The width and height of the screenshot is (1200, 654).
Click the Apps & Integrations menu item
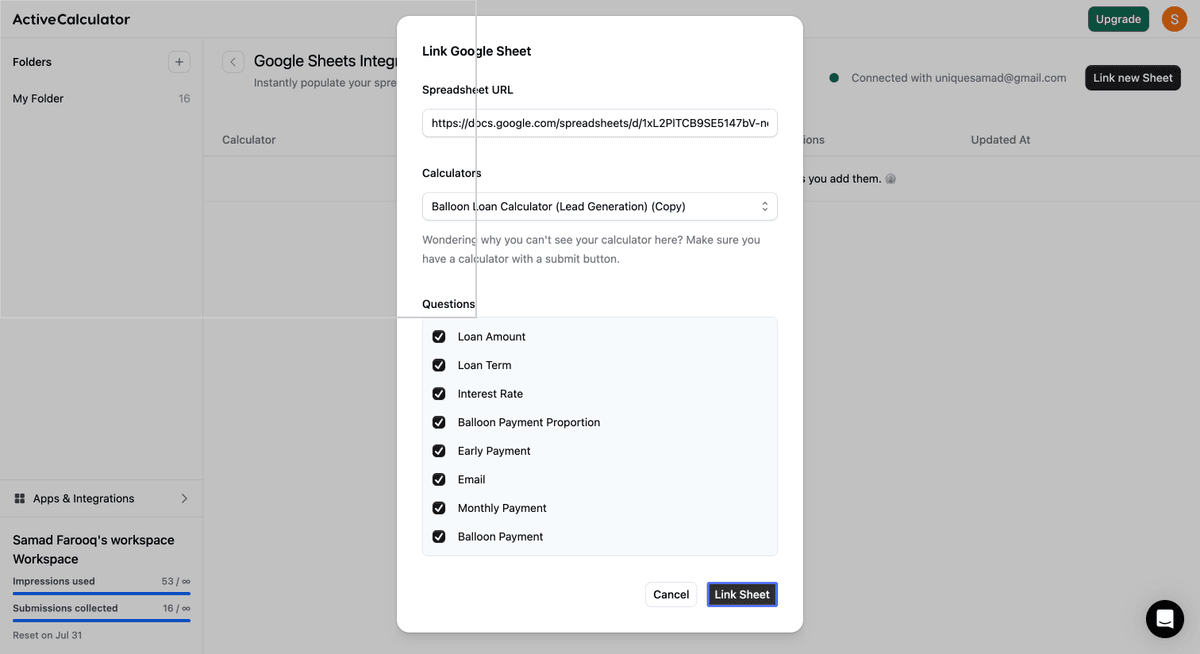101,498
